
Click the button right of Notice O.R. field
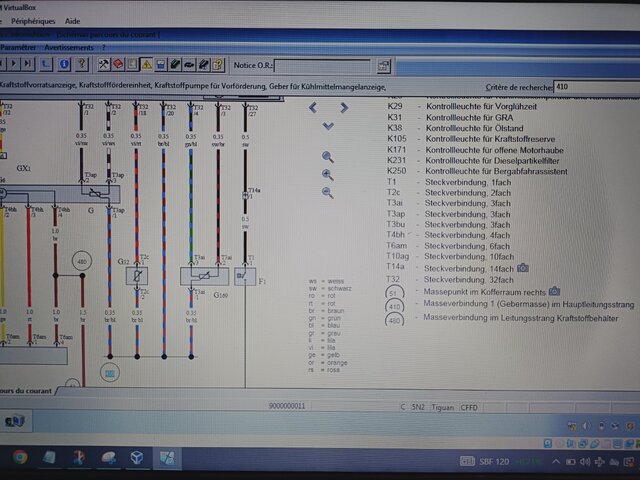[x=382, y=66]
